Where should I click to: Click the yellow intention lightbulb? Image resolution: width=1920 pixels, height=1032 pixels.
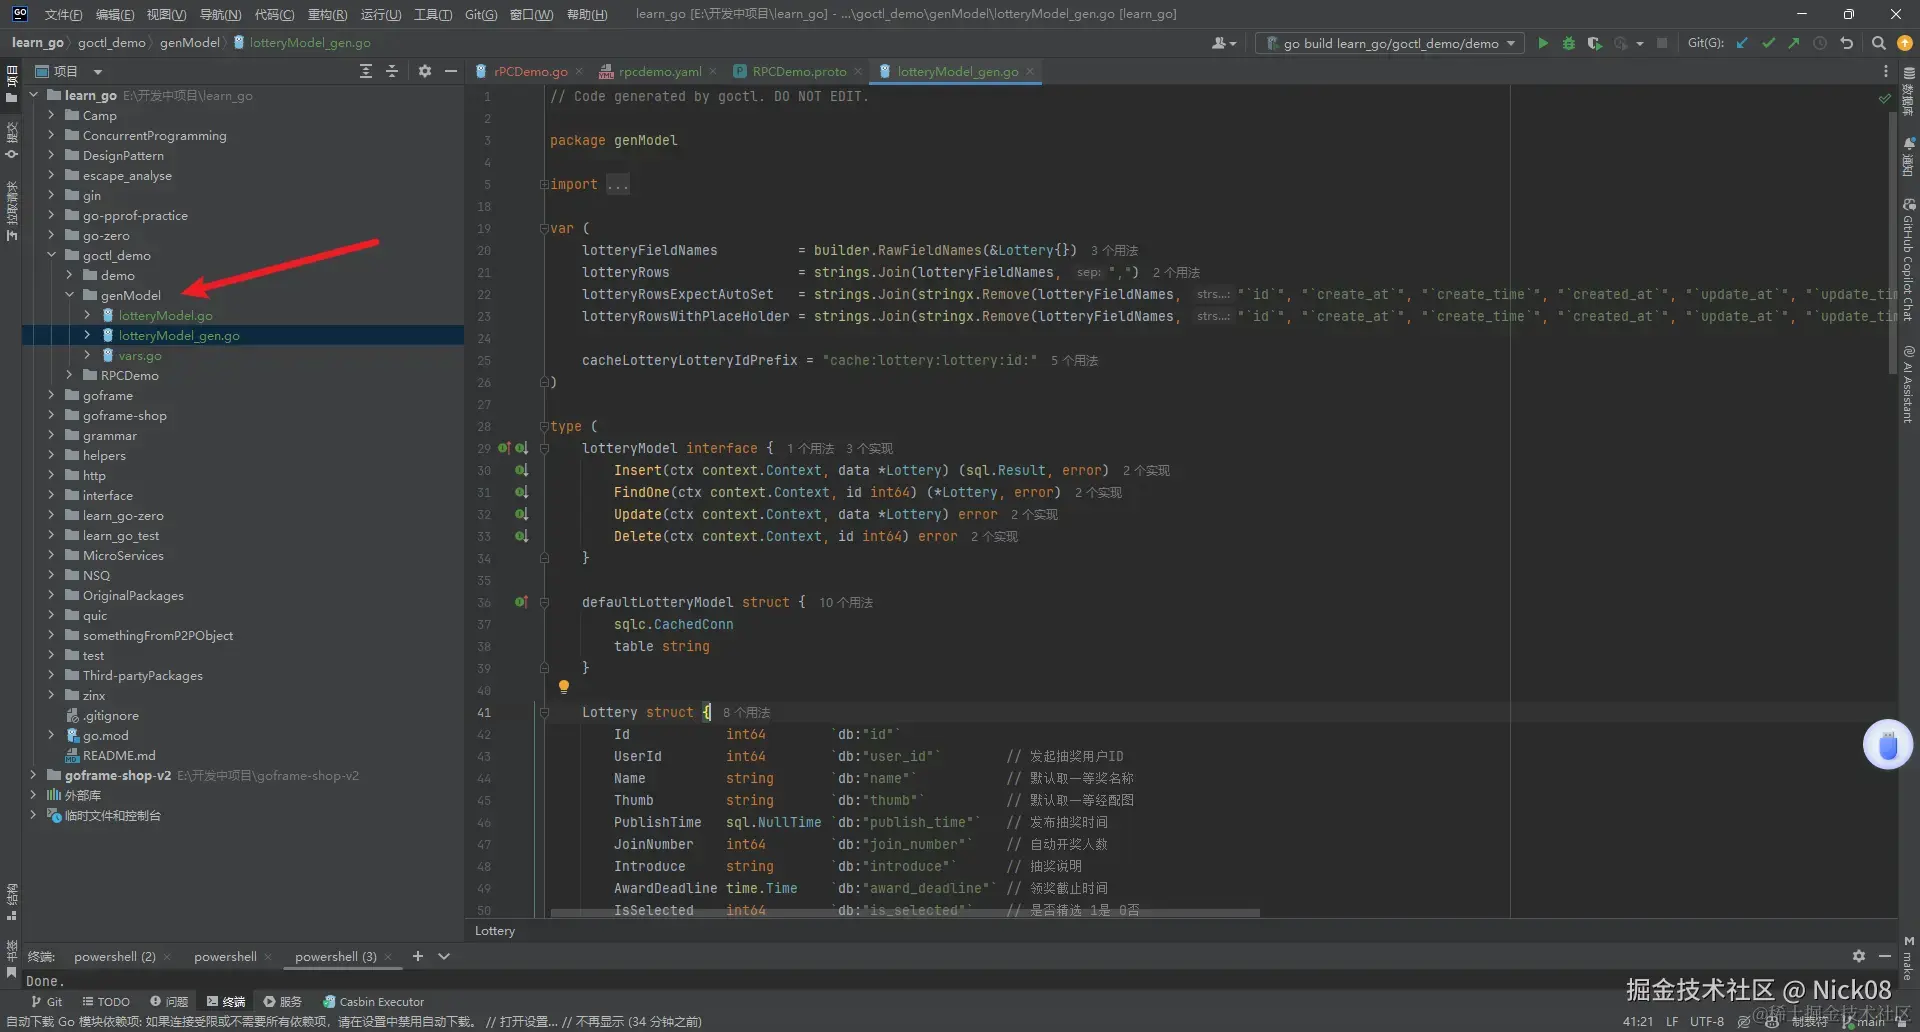(x=564, y=687)
